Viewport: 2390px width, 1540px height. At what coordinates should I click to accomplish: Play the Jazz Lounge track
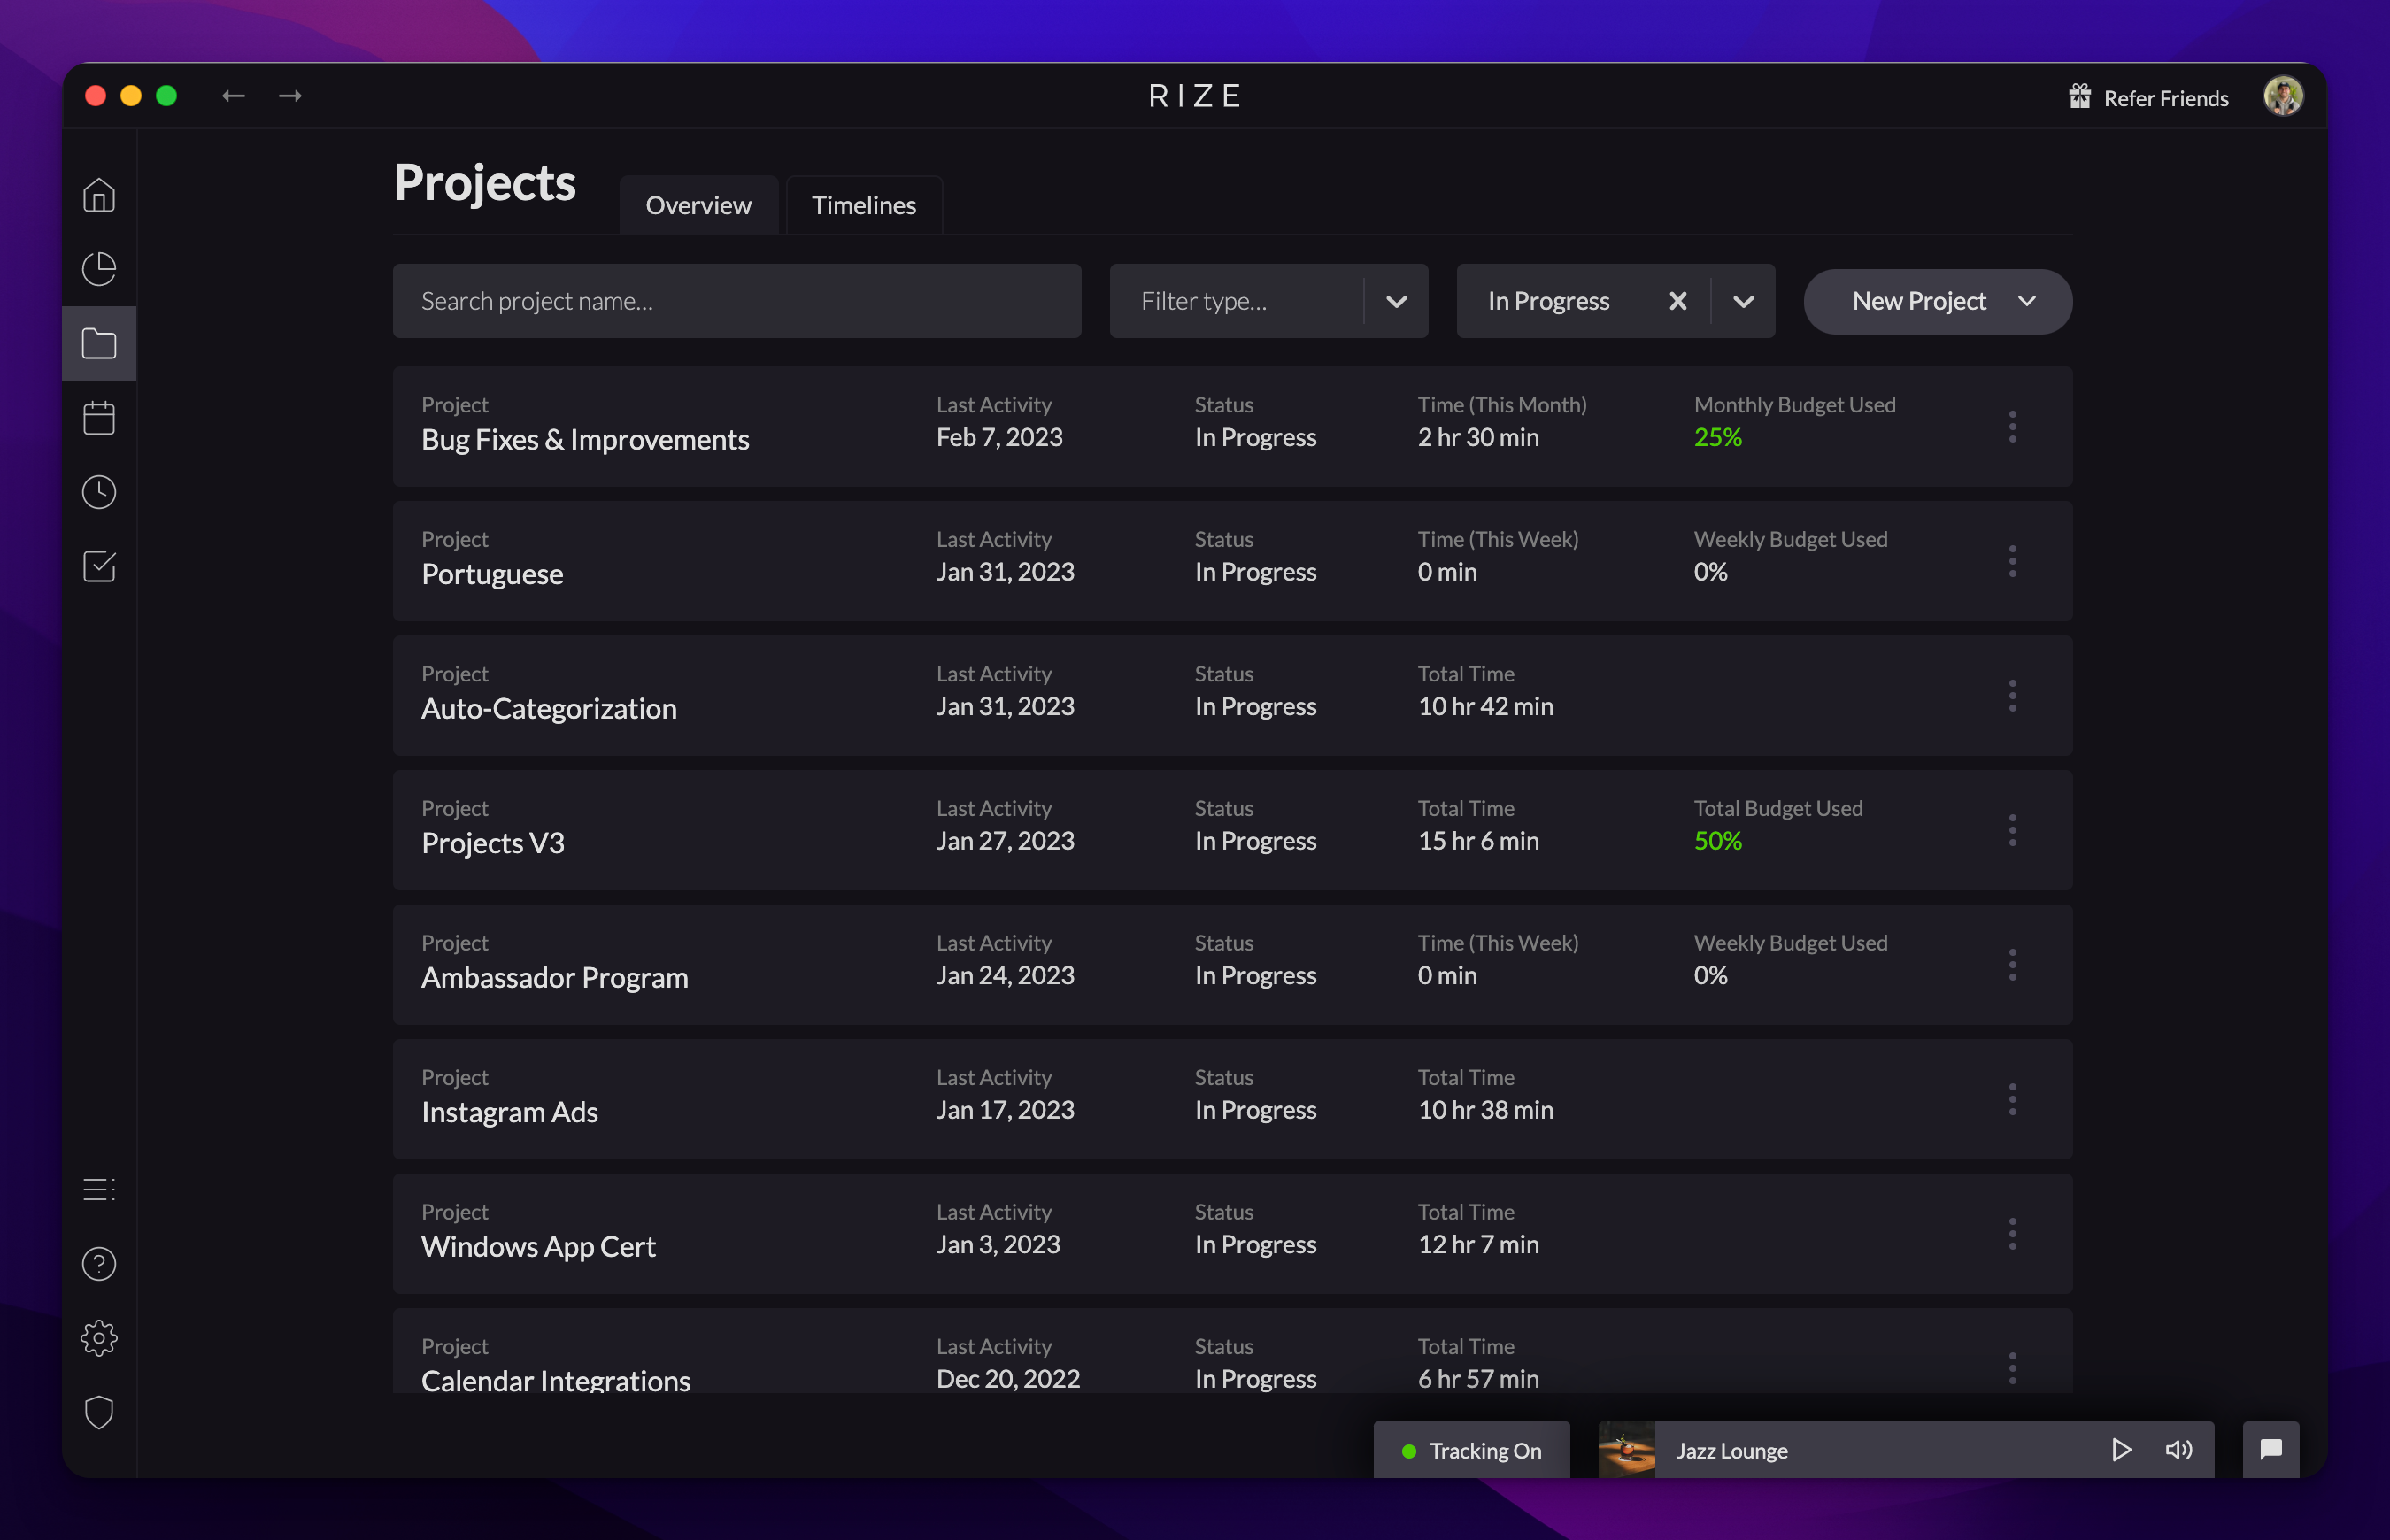coord(2121,1450)
